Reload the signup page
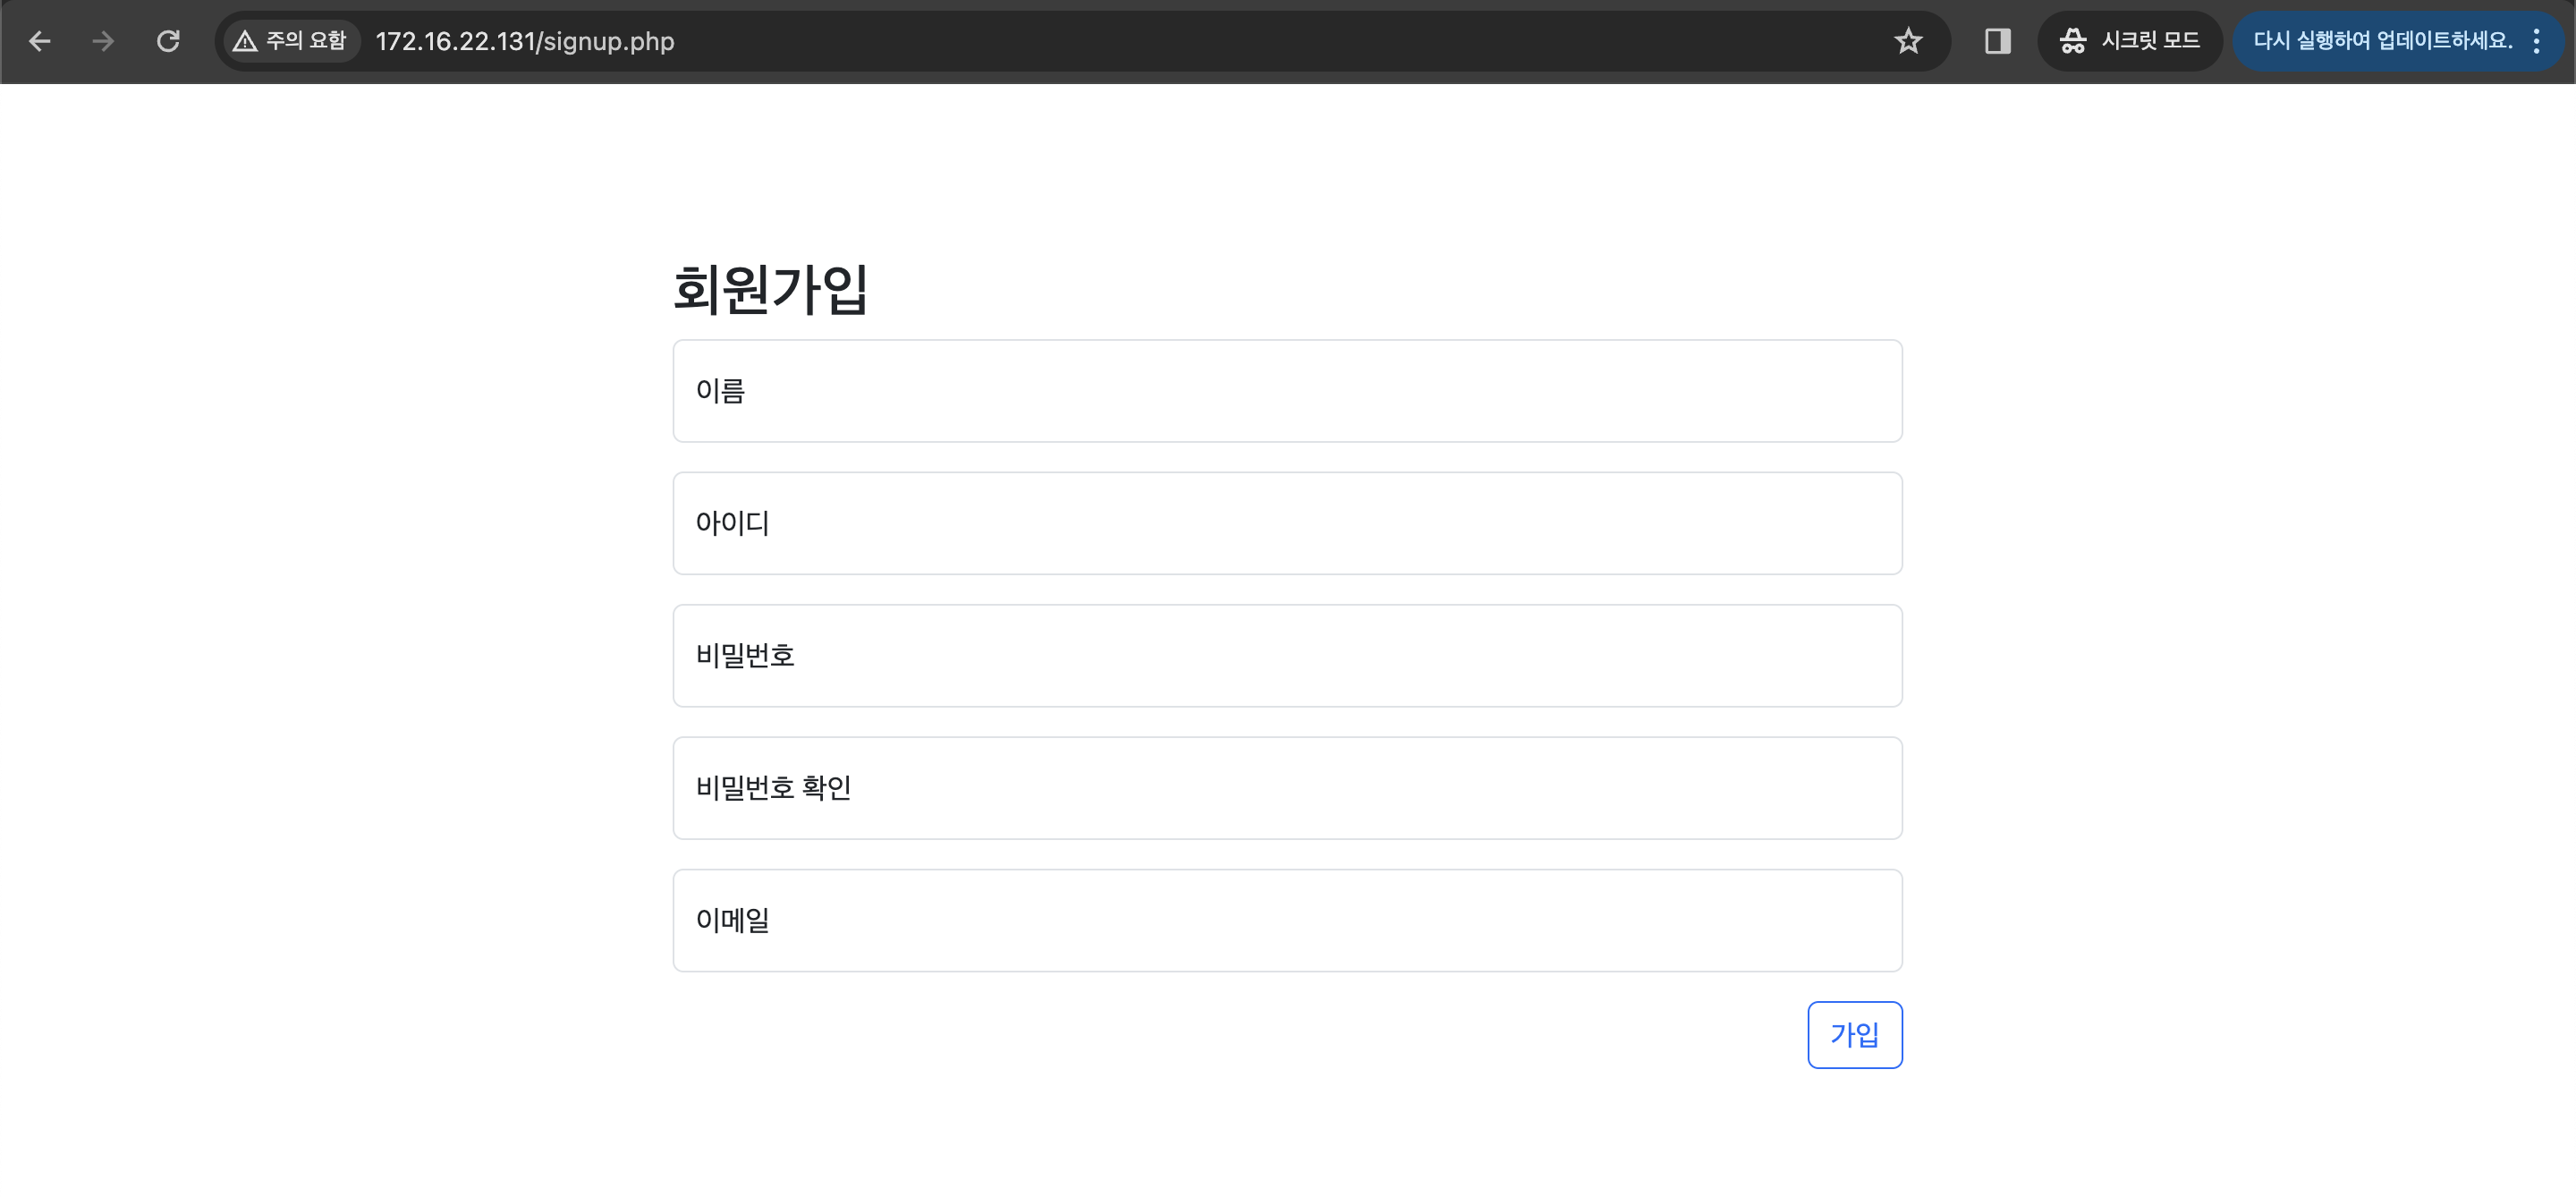Screen dimensions: 2576x1197 pyautogui.click(x=168, y=41)
